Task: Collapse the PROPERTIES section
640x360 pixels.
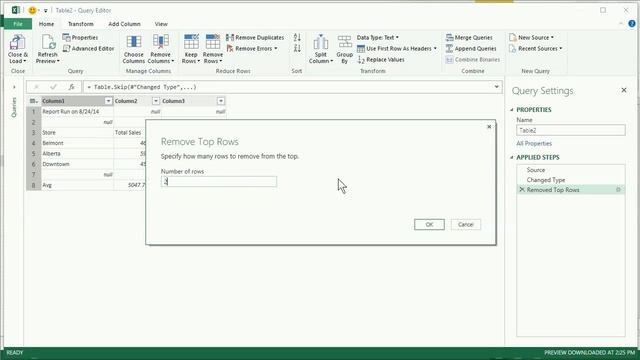Action: (512, 110)
